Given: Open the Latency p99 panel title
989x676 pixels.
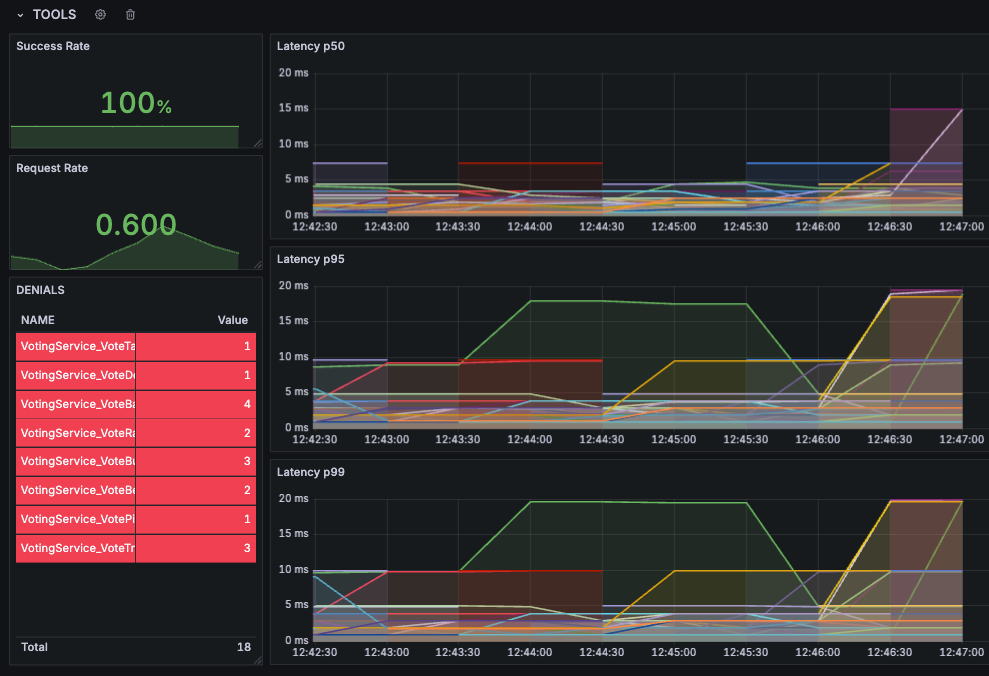Looking at the screenshot, I should click(x=311, y=472).
